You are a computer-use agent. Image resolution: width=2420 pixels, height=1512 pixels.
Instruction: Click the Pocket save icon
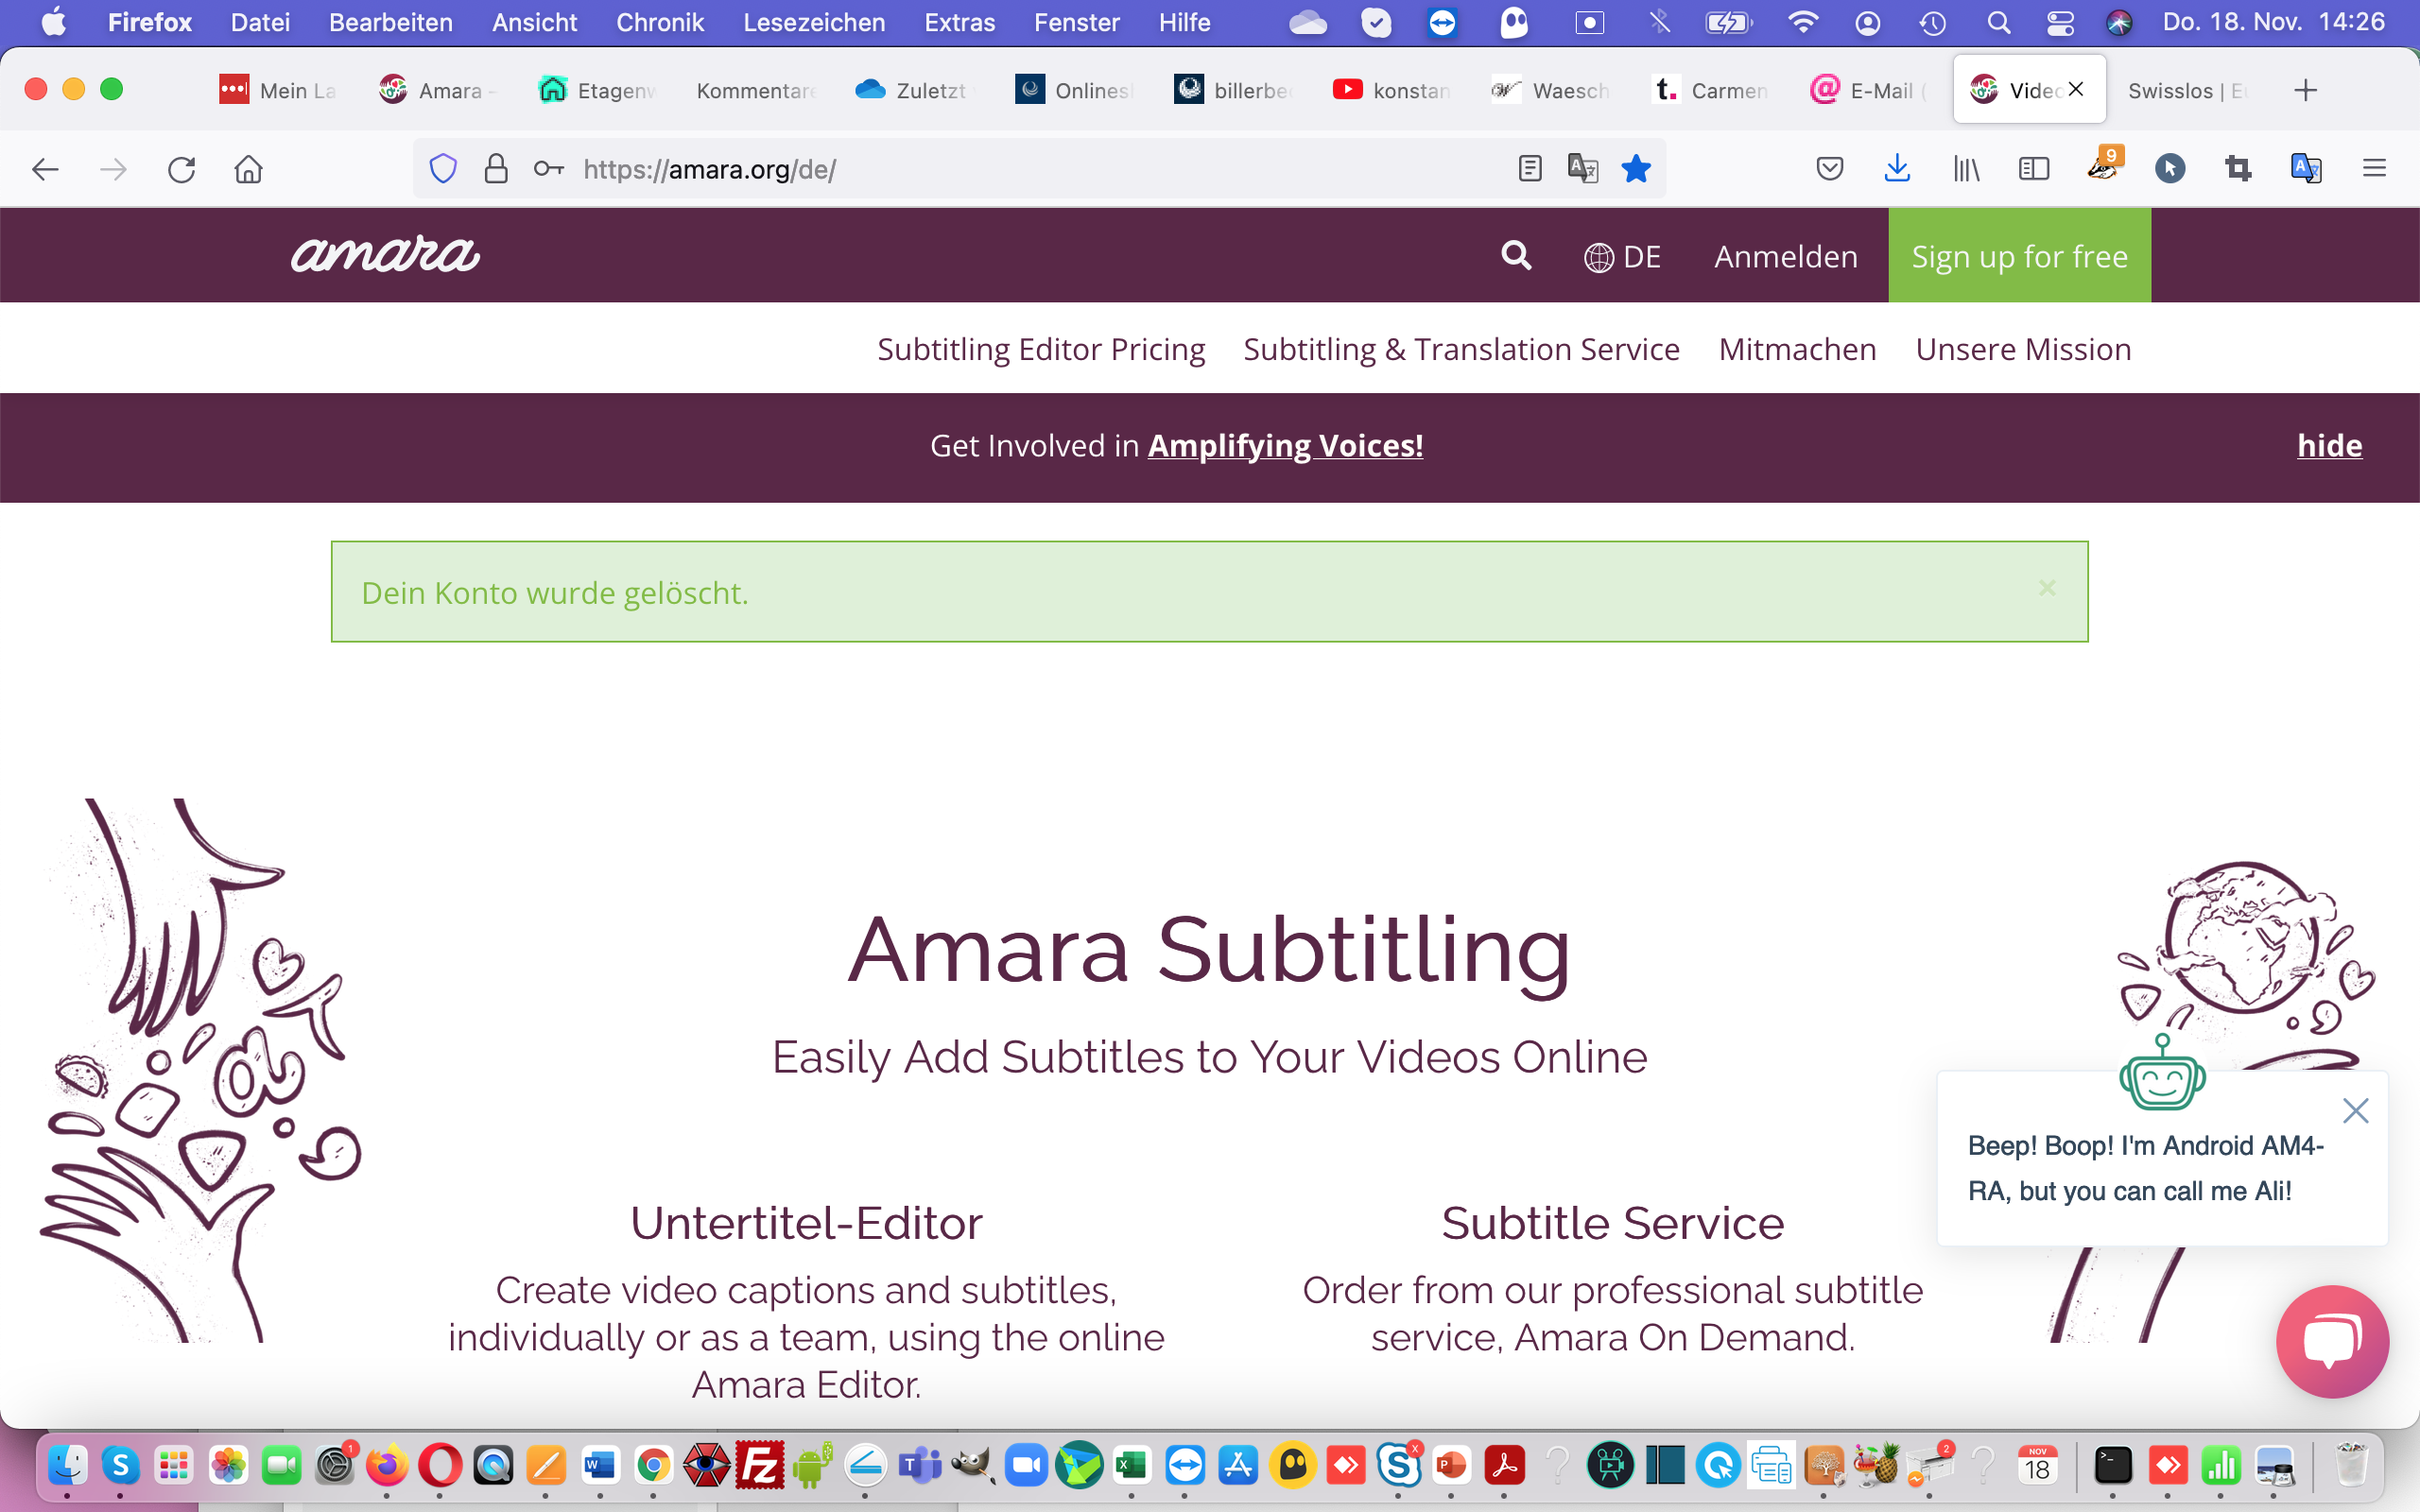1829,168
